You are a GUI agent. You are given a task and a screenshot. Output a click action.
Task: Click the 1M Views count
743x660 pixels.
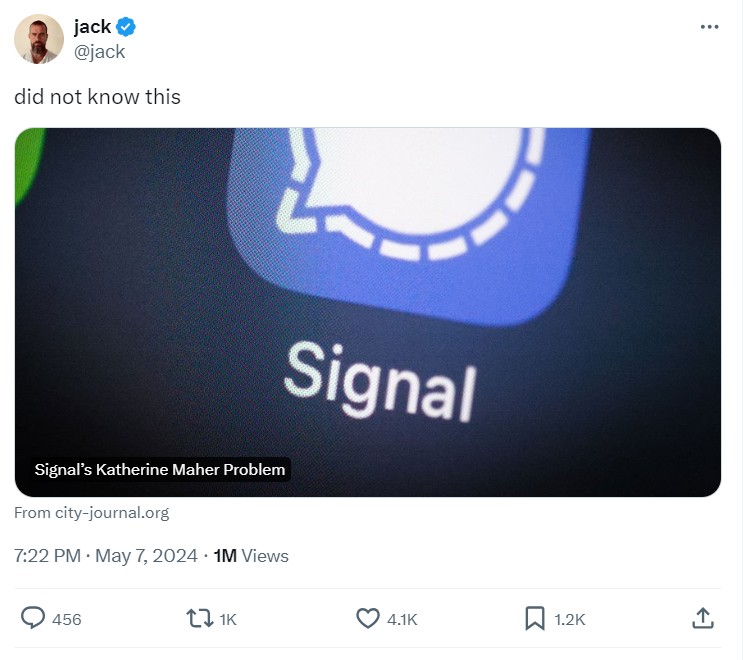251,556
